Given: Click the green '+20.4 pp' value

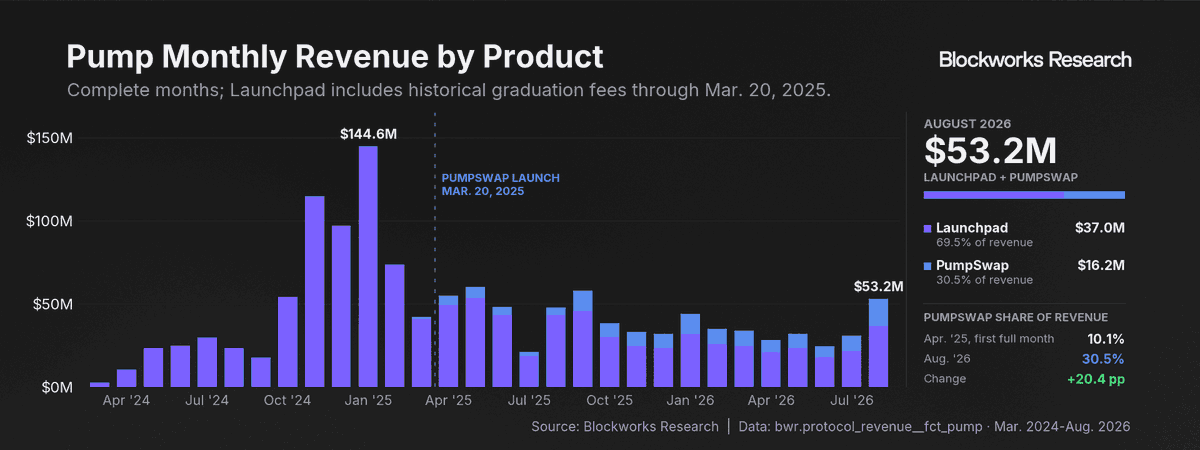Looking at the screenshot, I should (1095, 379).
